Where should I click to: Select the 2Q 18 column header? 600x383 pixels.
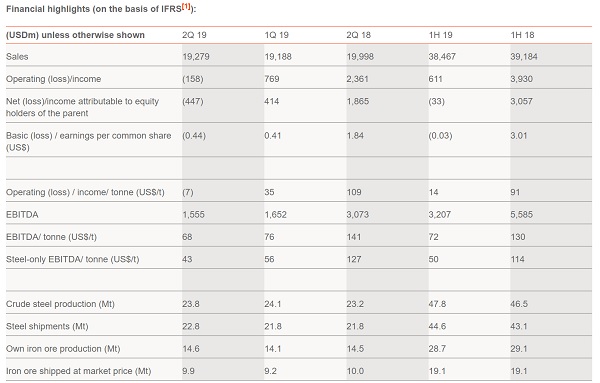pos(359,35)
